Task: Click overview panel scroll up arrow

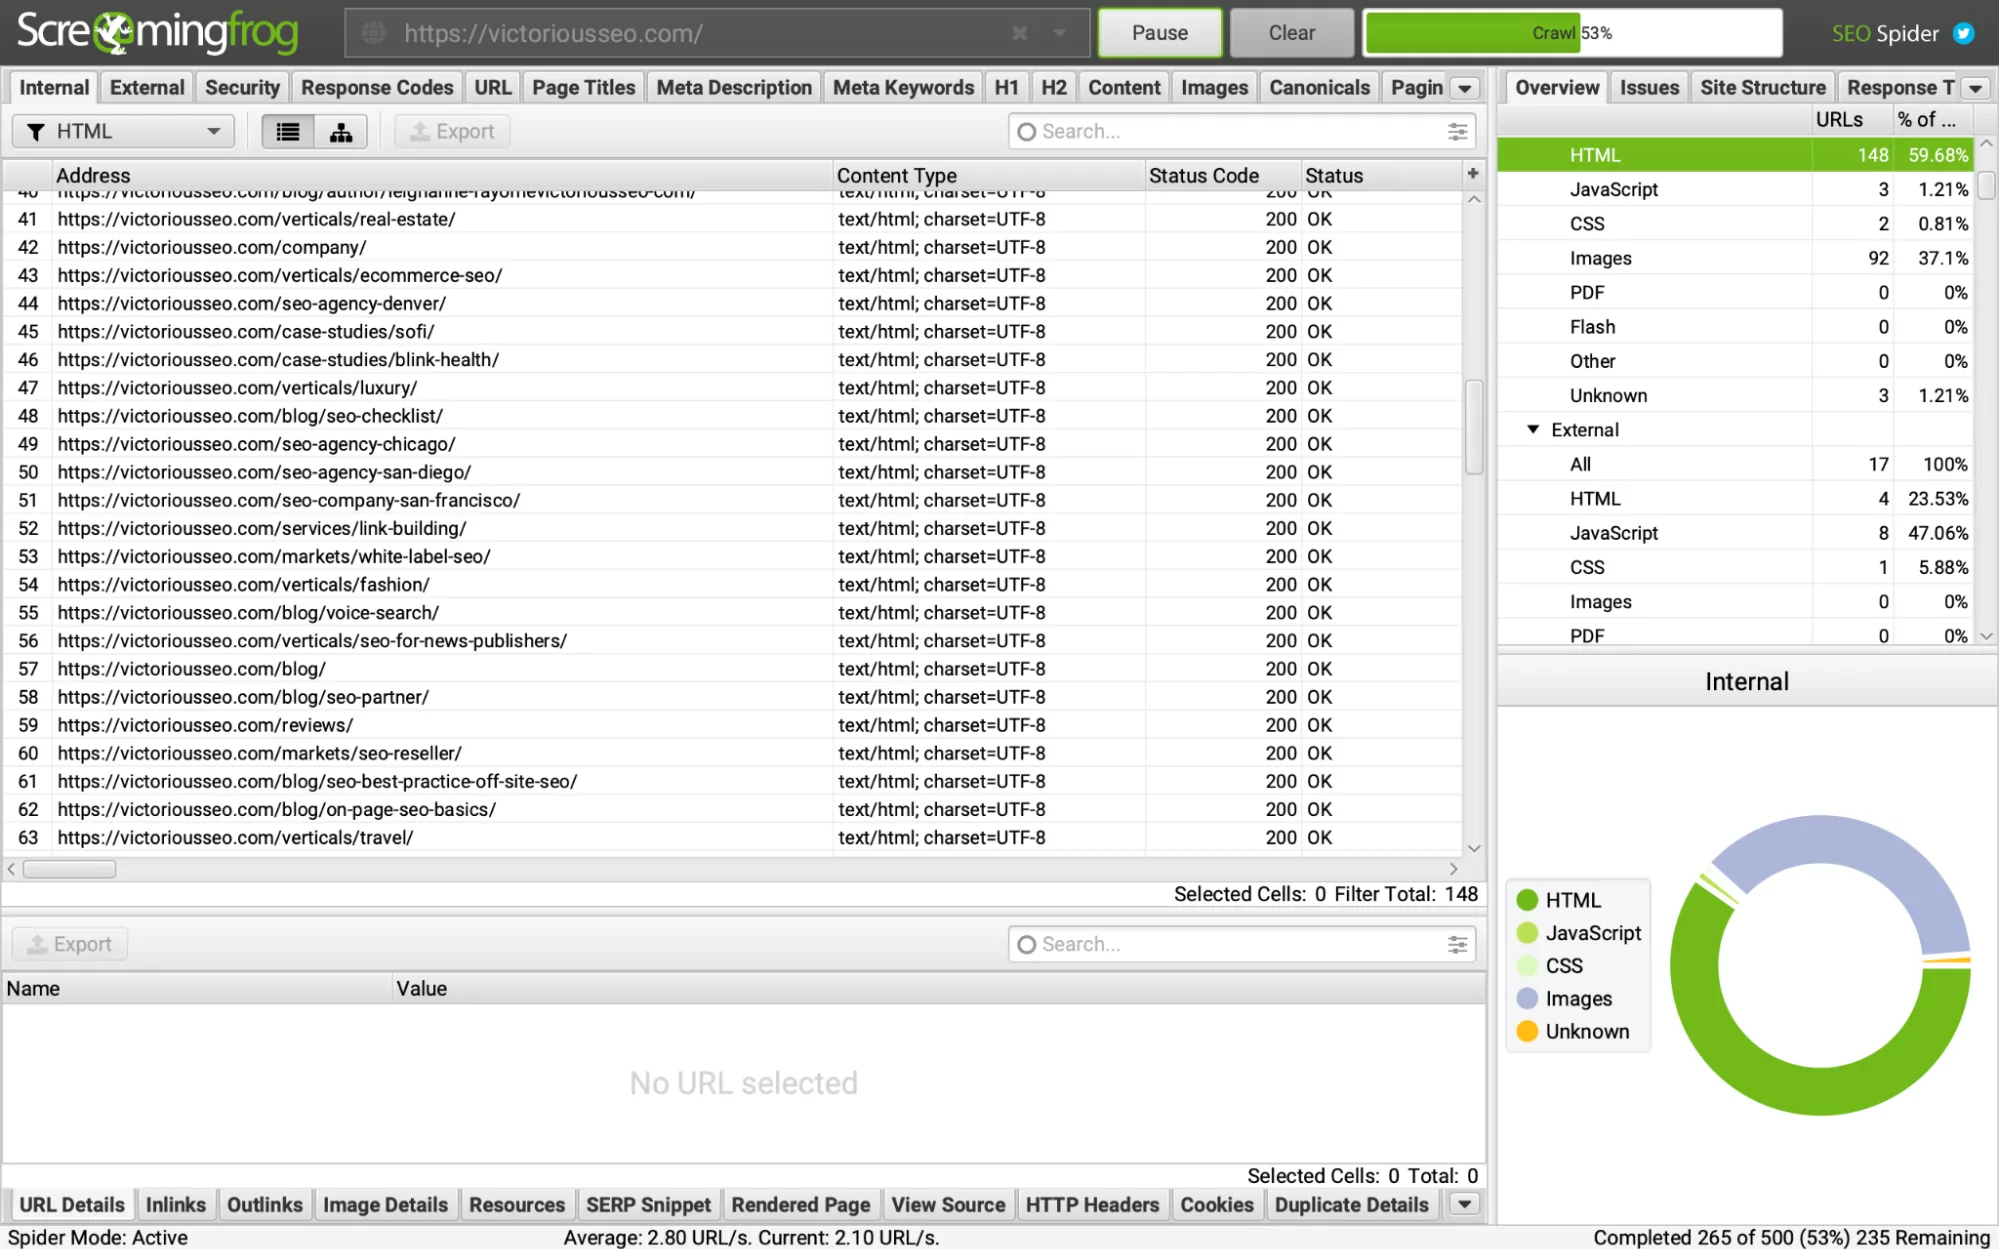Action: click(x=1987, y=144)
